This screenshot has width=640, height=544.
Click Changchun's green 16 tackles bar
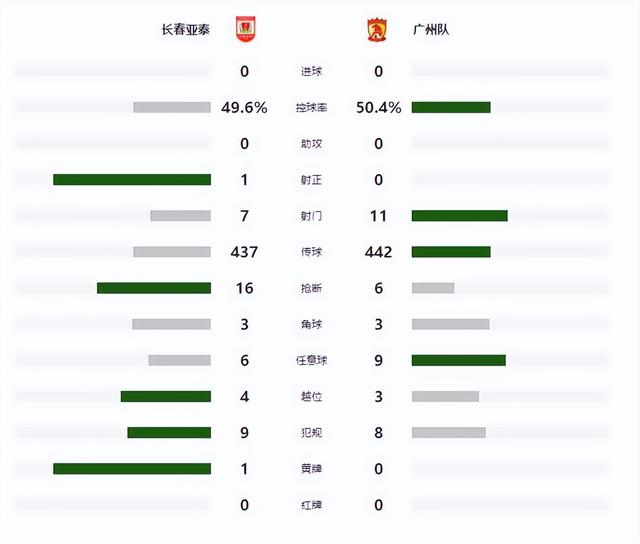tap(154, 288)
